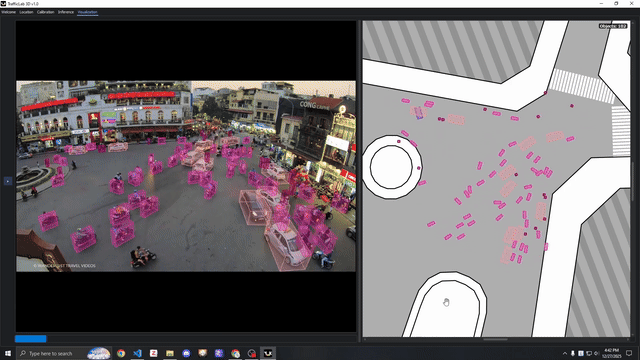Click the blue playback progress bar
Image resolution: width=640 pixels, height=360 pixels.
pyautogui.click(x=31, y=338)
